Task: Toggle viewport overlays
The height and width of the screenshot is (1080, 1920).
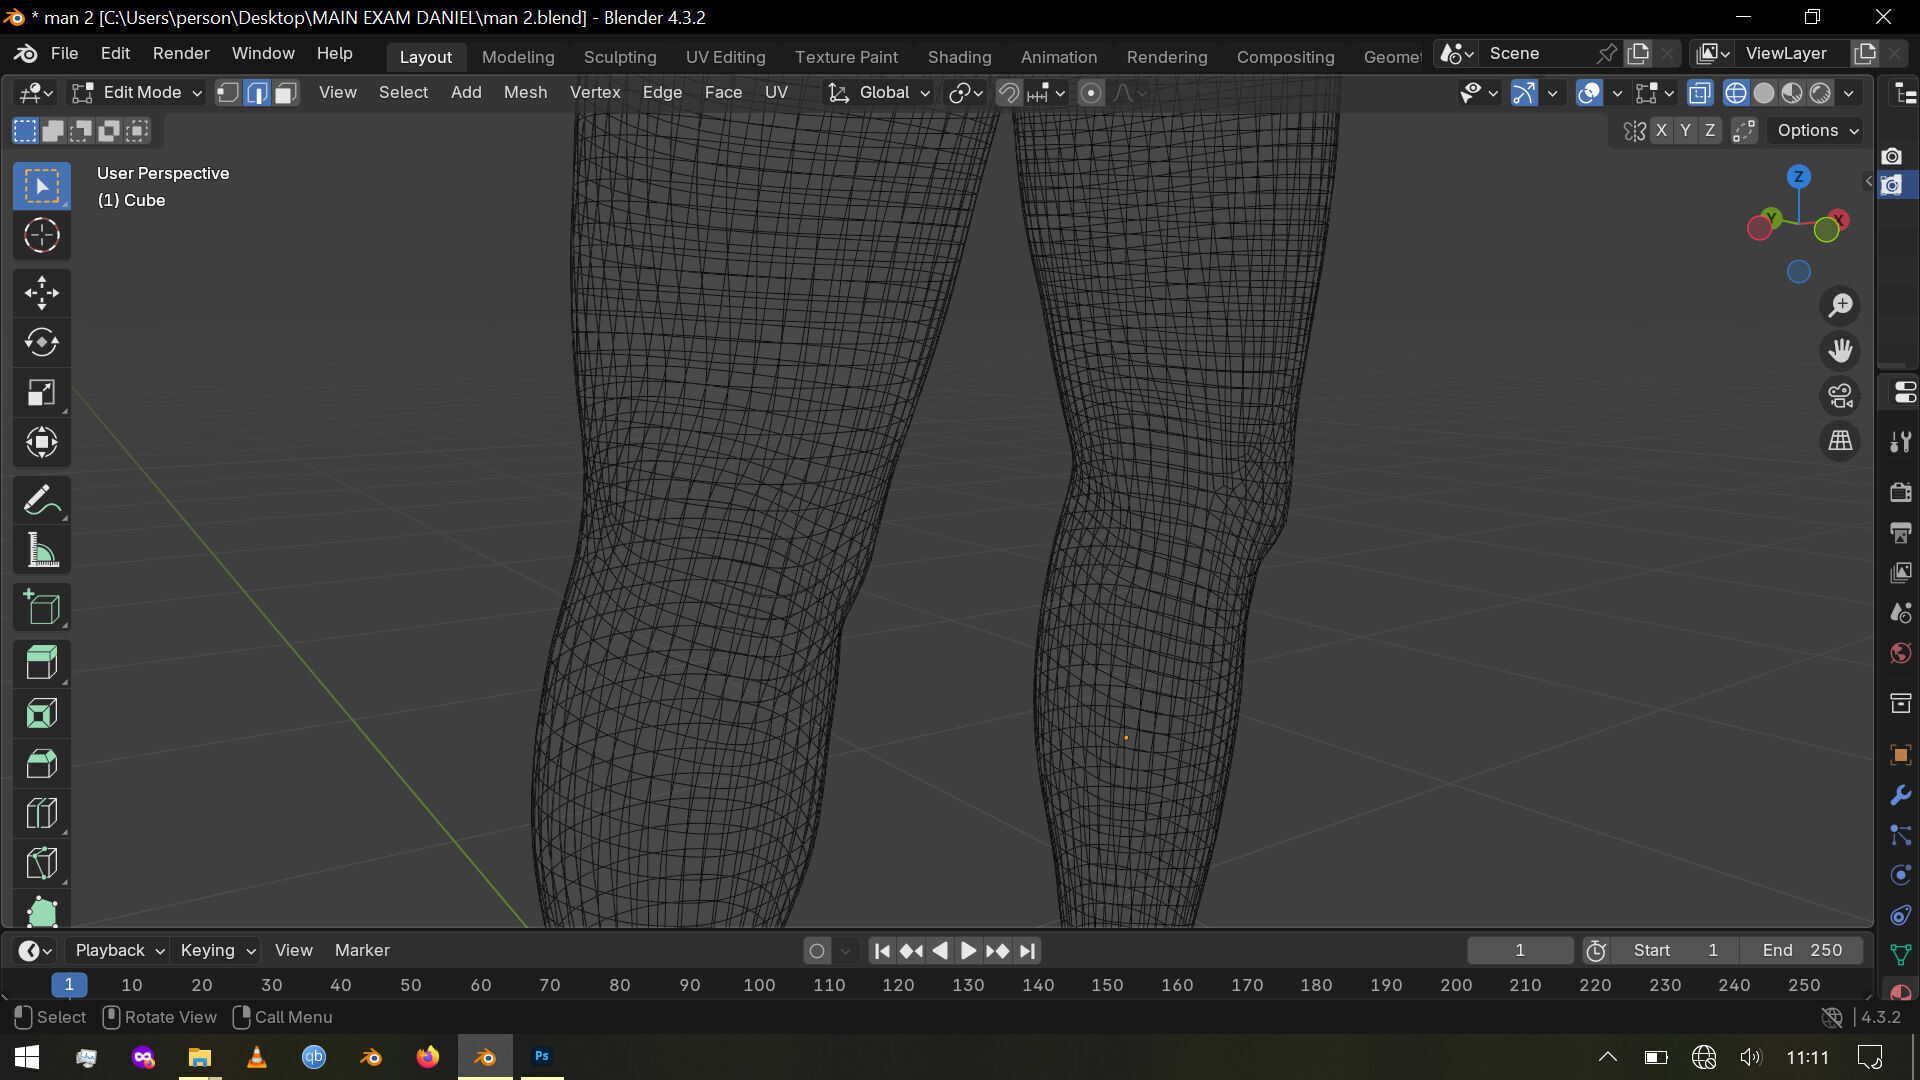Action: point(1588,93)
